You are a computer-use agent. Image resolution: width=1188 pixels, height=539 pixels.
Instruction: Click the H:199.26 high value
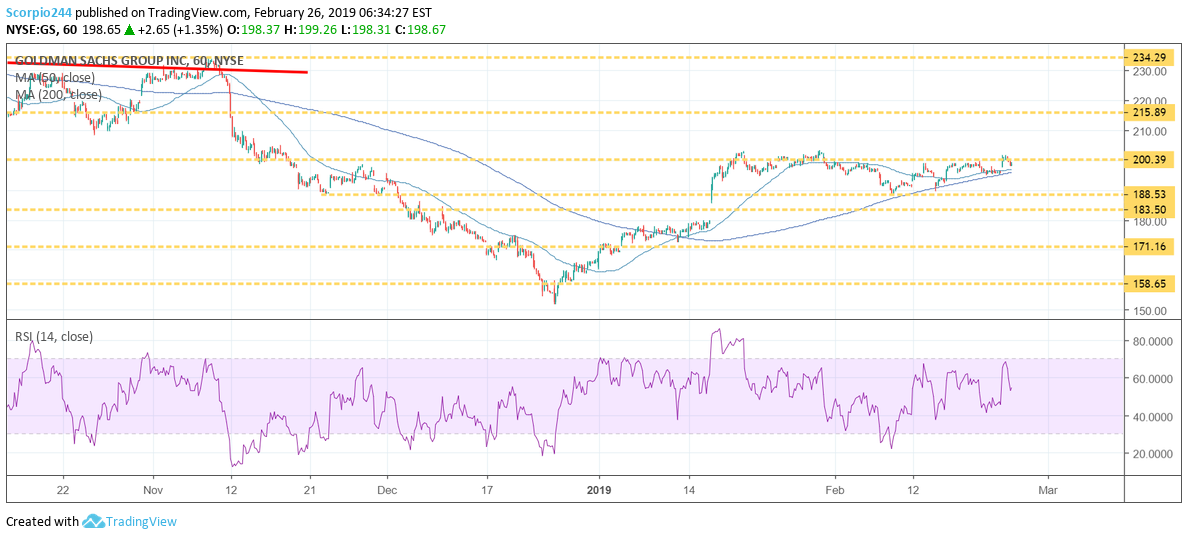311,29
